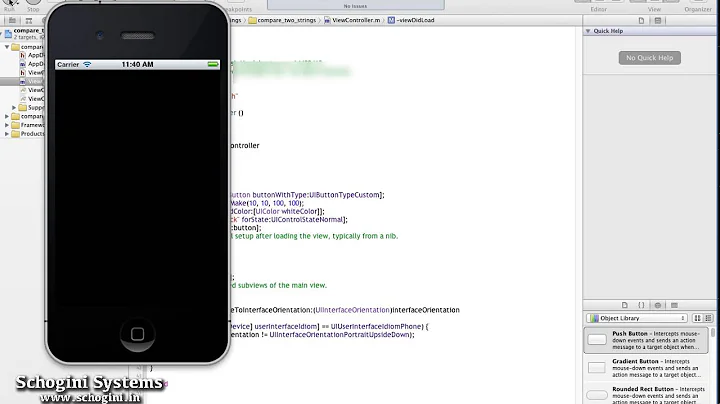Open File inspector tab in utilities pane
The height and width of the screenshot is (404, 720).
641,21
